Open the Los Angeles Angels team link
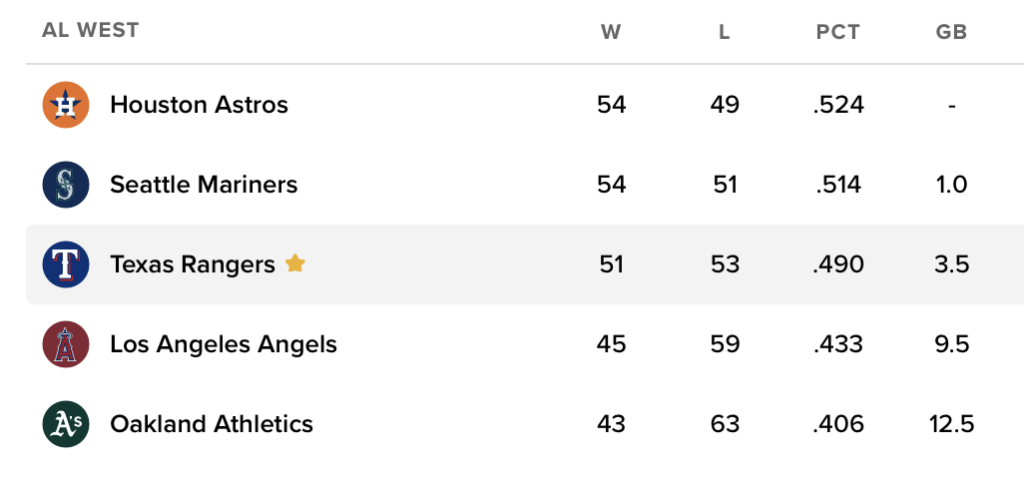The height and width of the screenshot is (499, 1024). pyautogui.click(x=223, y=345)
